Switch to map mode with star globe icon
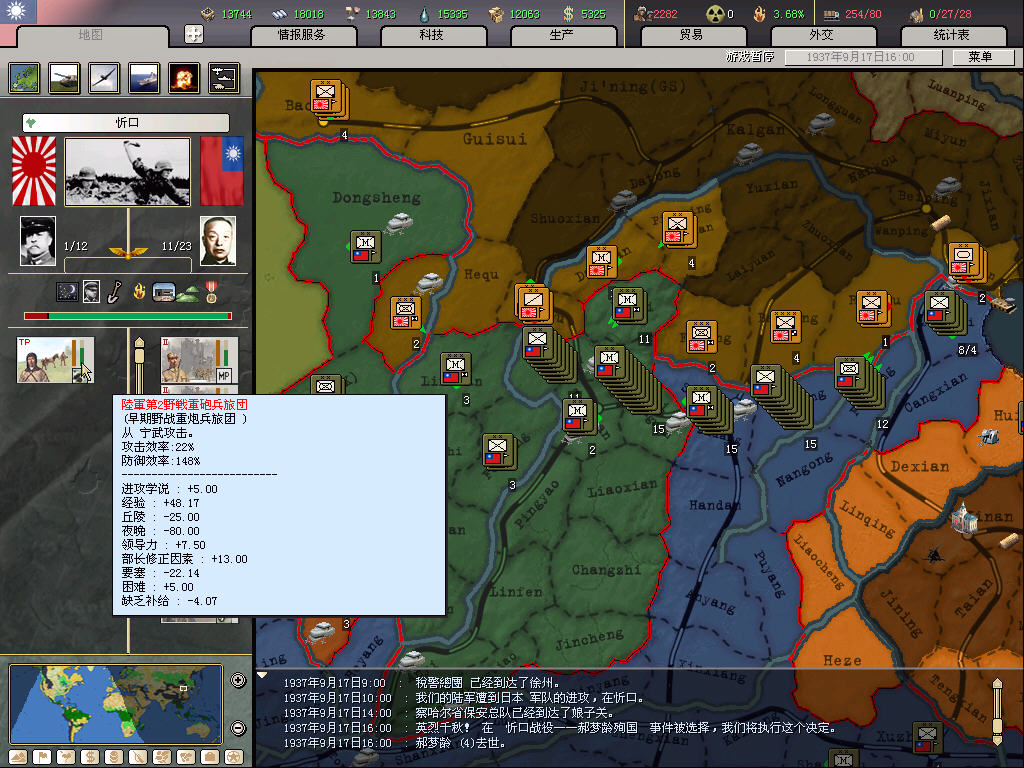The width and height of the screenshot is (1024, 768). click(x=234, y=757)
